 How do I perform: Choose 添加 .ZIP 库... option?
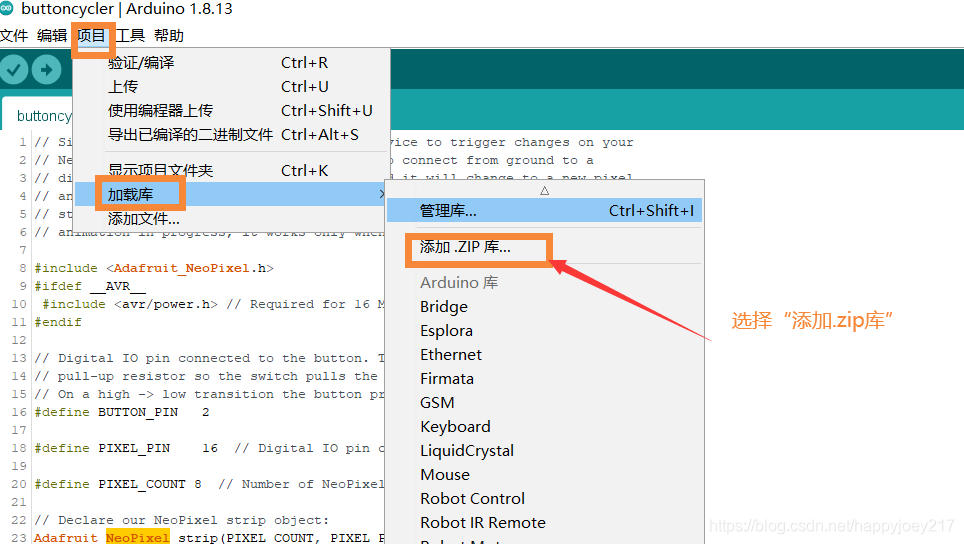click(545, 247)
